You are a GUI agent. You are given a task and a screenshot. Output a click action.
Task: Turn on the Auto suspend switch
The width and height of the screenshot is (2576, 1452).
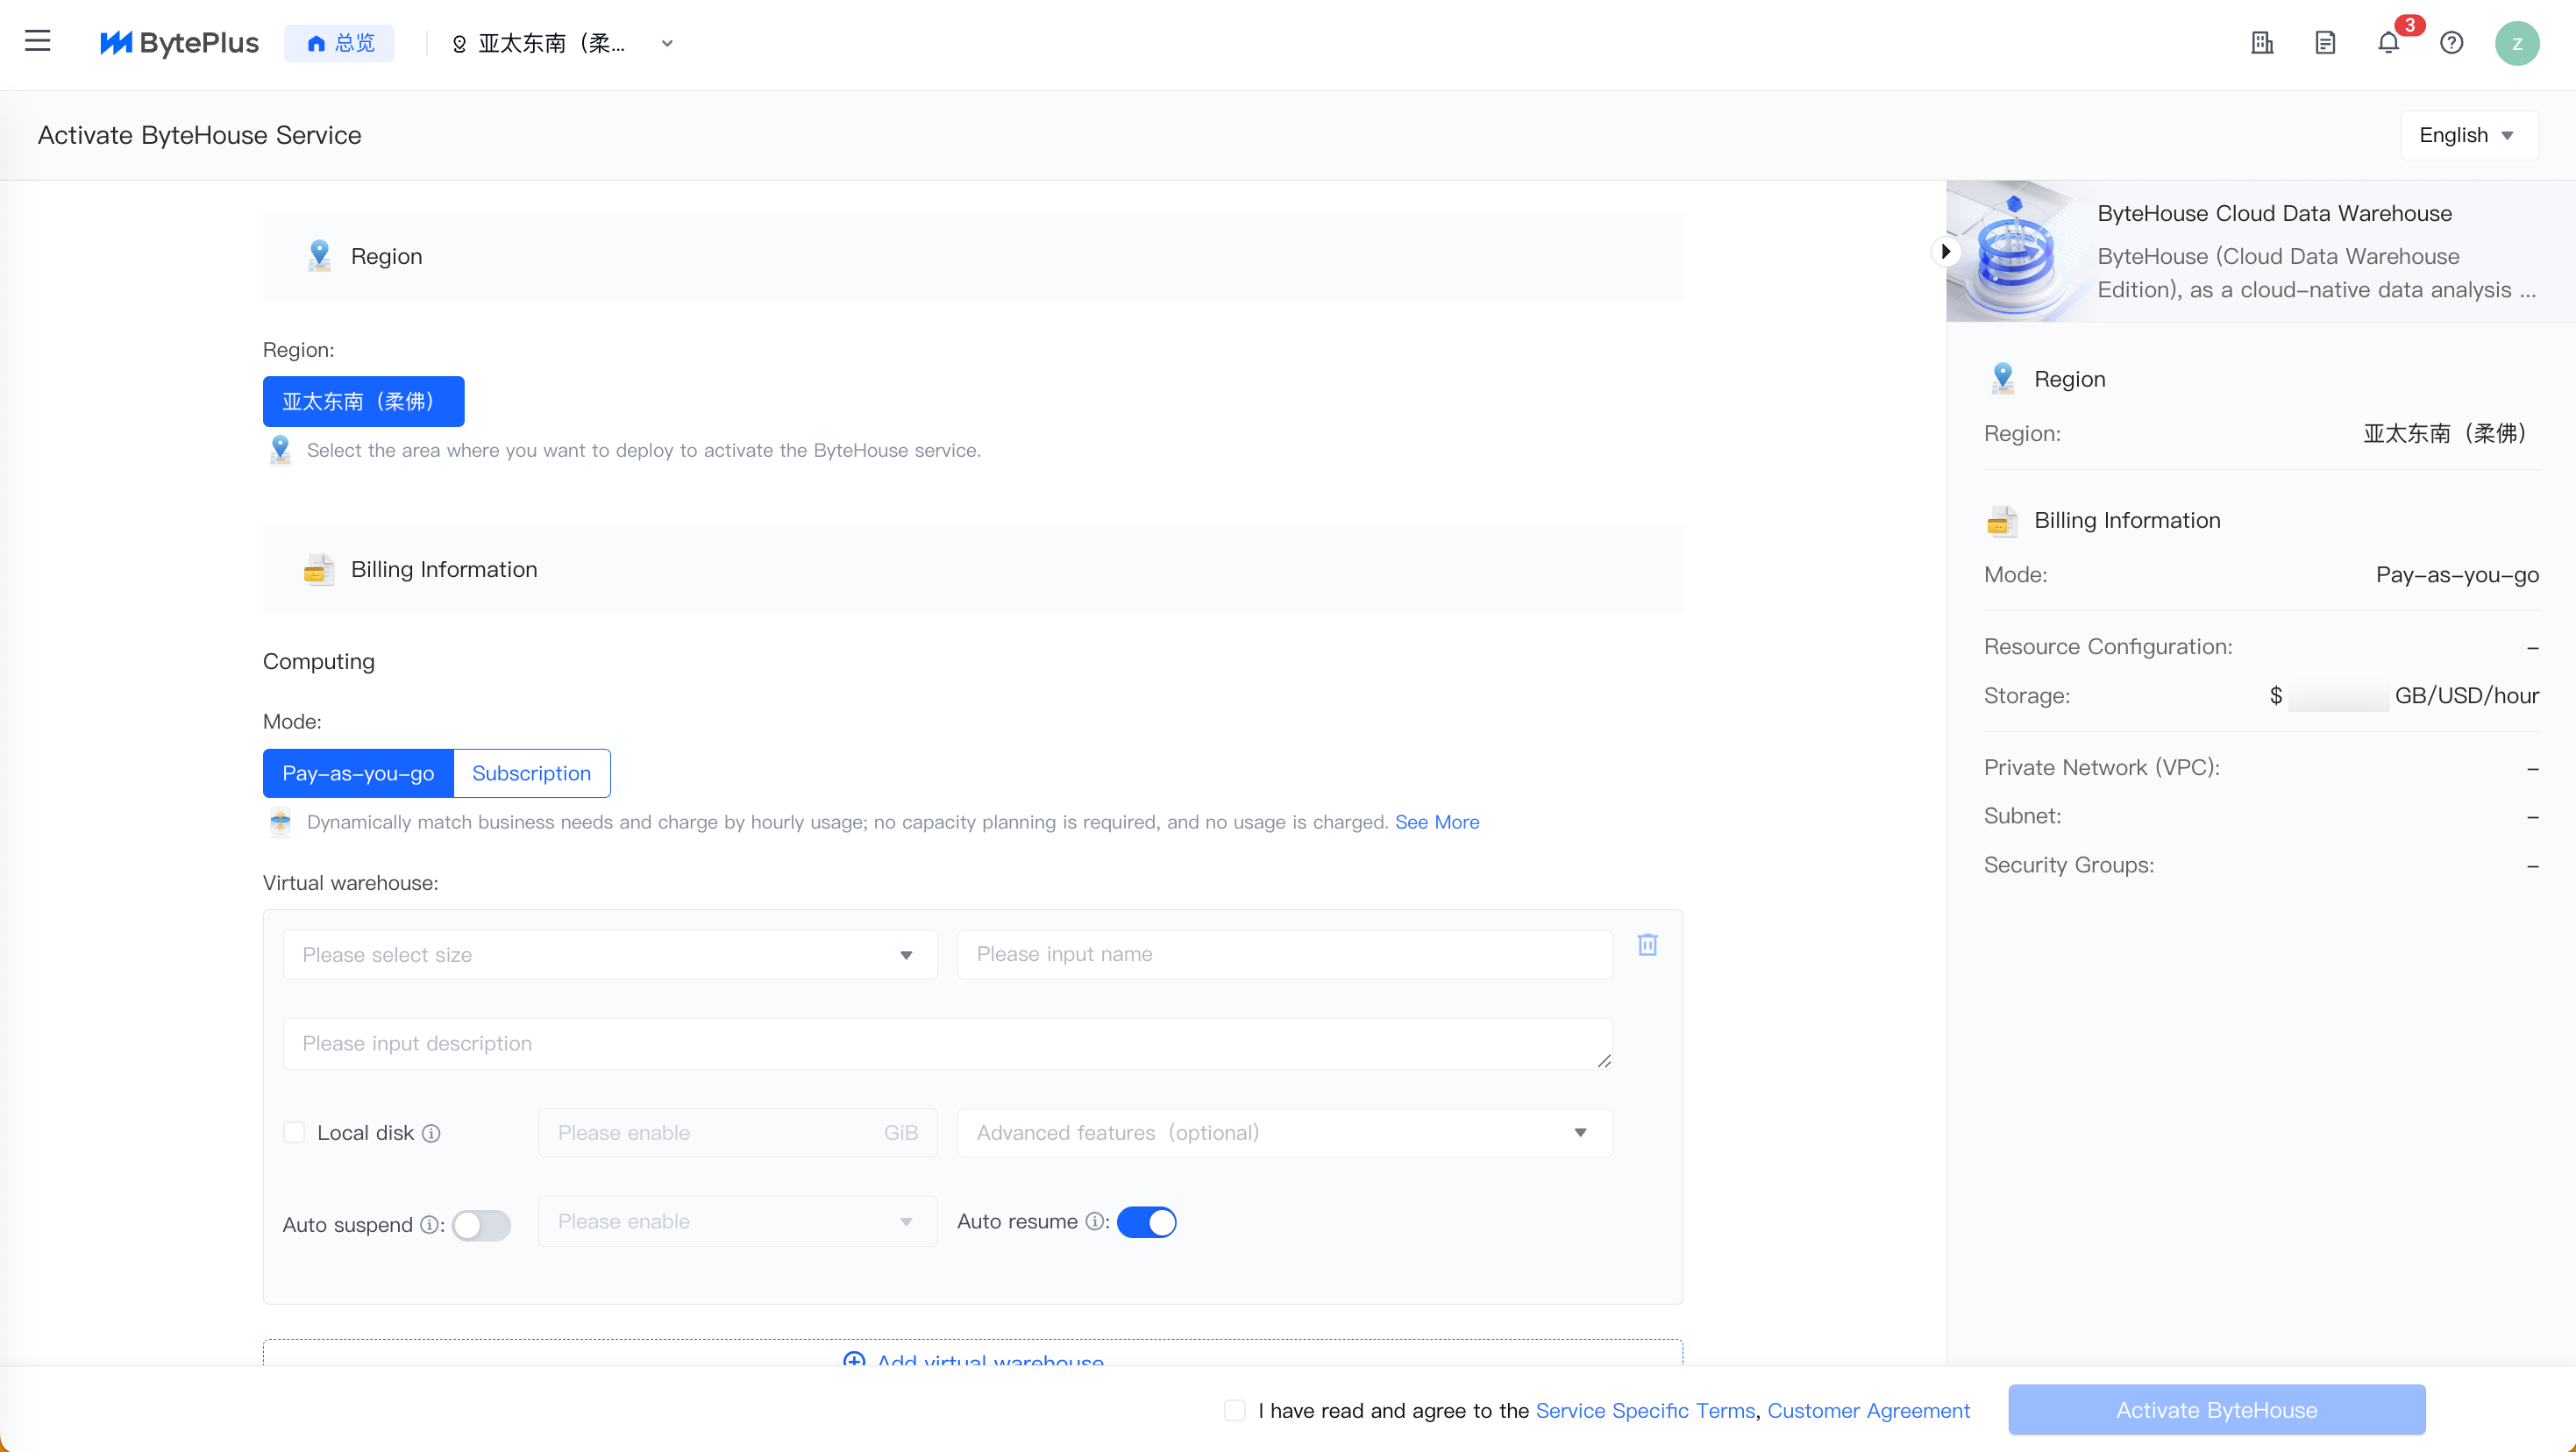481,1225
